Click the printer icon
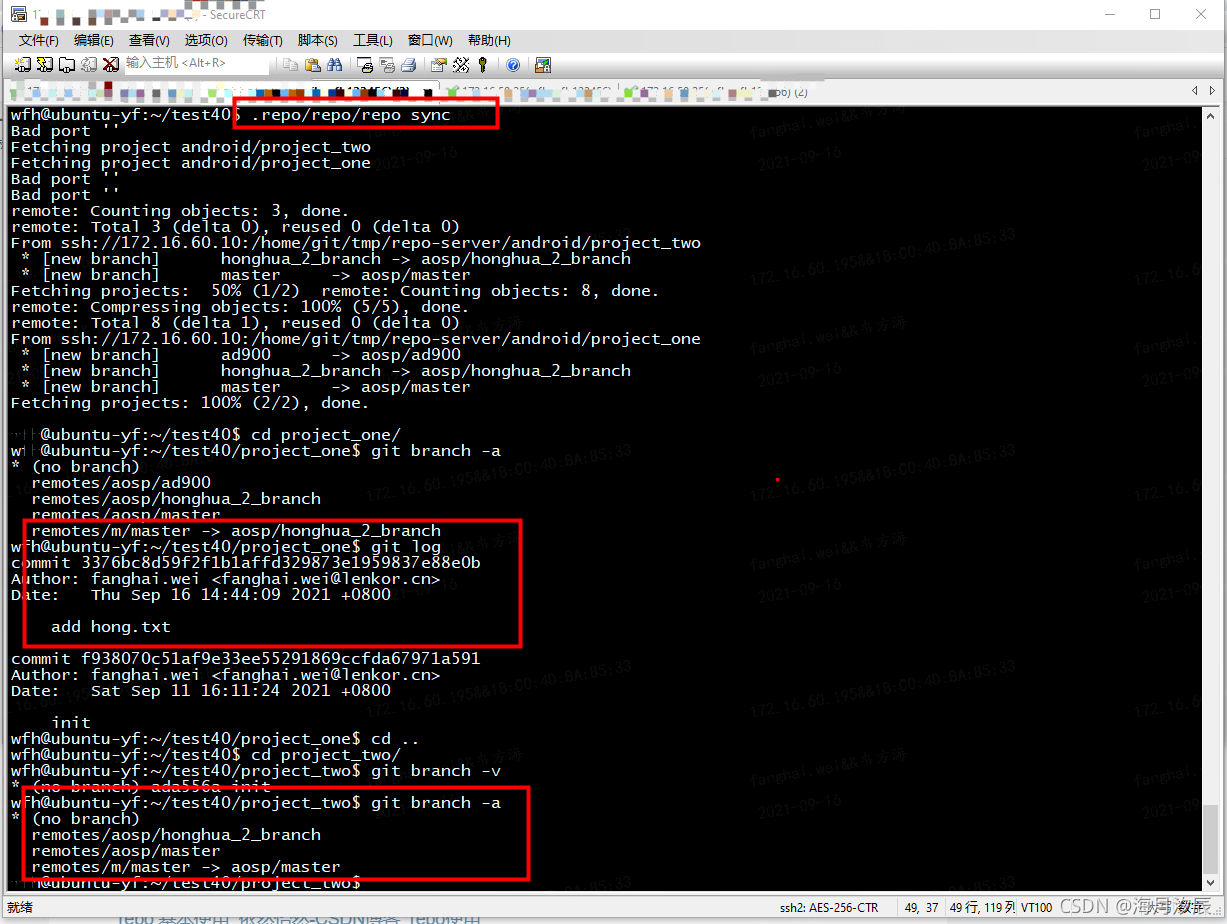This screenshot has height=924, width=1227. [x=409, y=65]
